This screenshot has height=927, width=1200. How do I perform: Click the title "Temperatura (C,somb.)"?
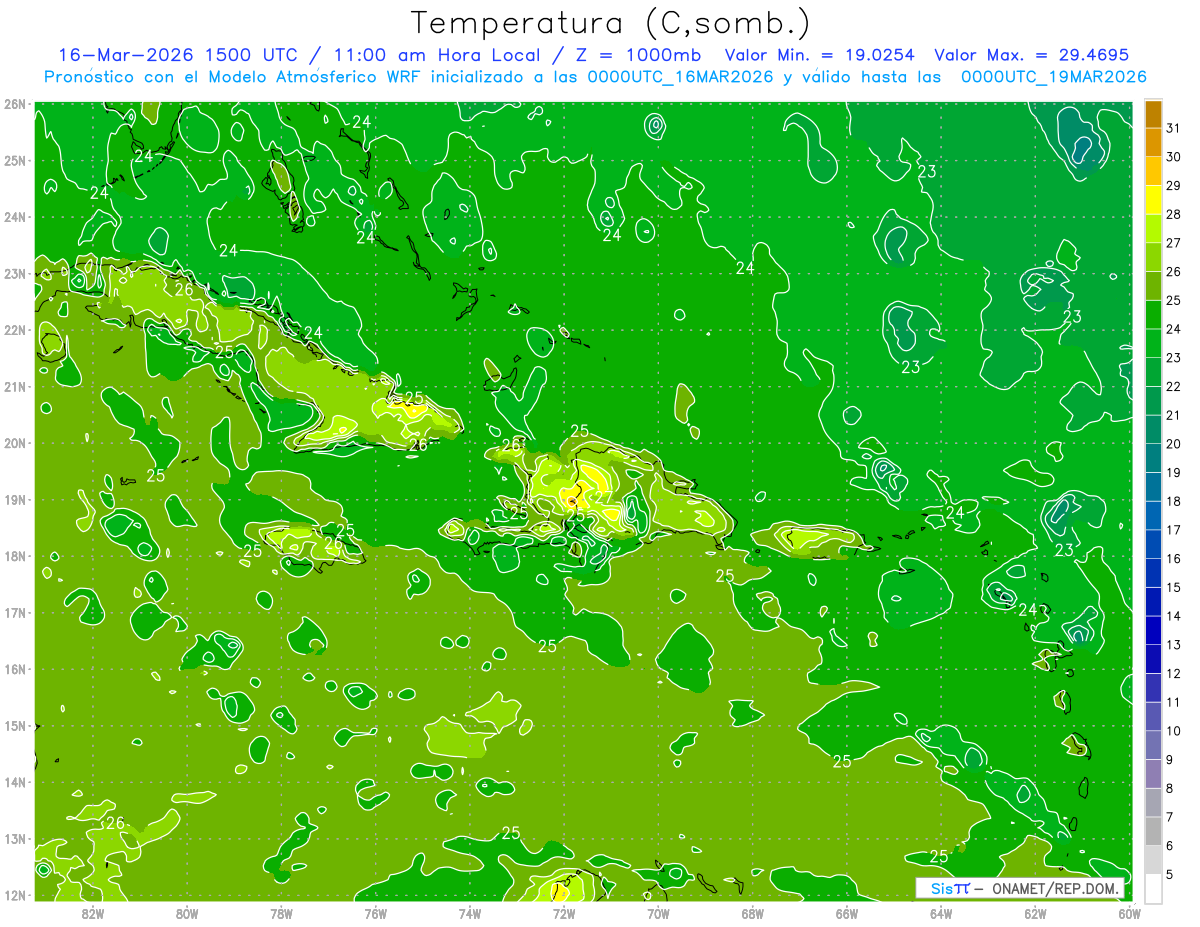click(x=611, y=23)
